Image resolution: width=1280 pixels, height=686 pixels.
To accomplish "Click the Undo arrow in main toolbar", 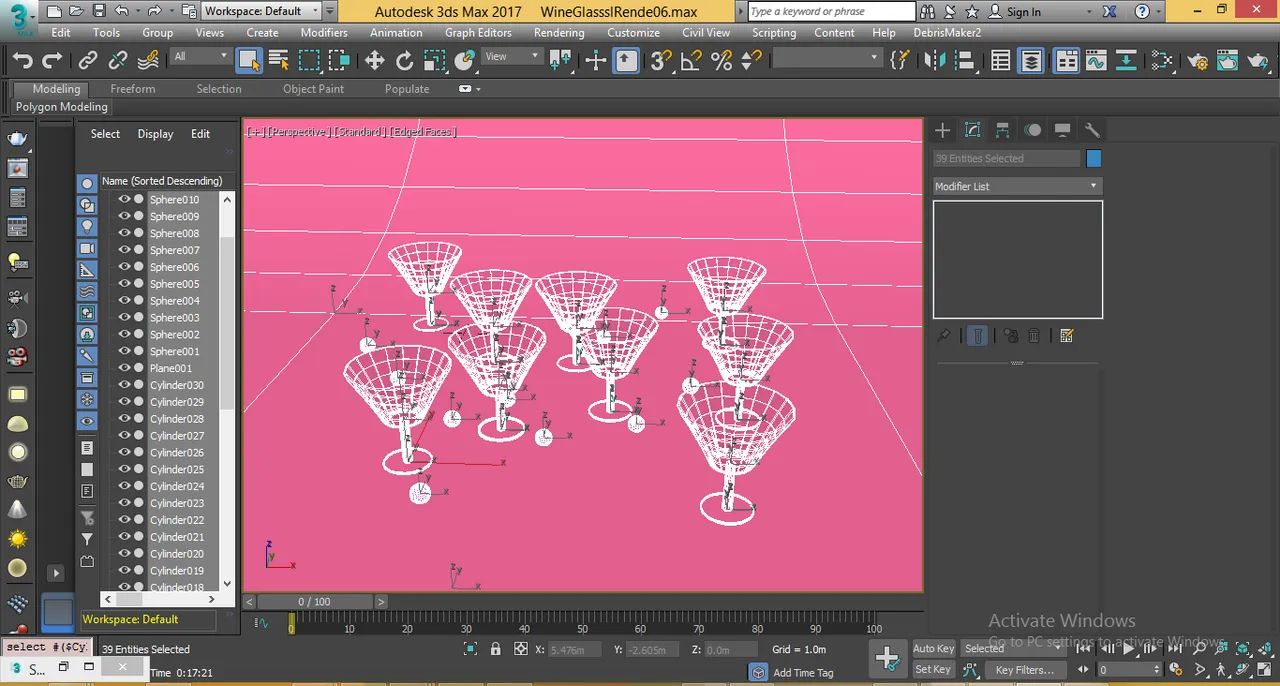I will coord(22,60).
